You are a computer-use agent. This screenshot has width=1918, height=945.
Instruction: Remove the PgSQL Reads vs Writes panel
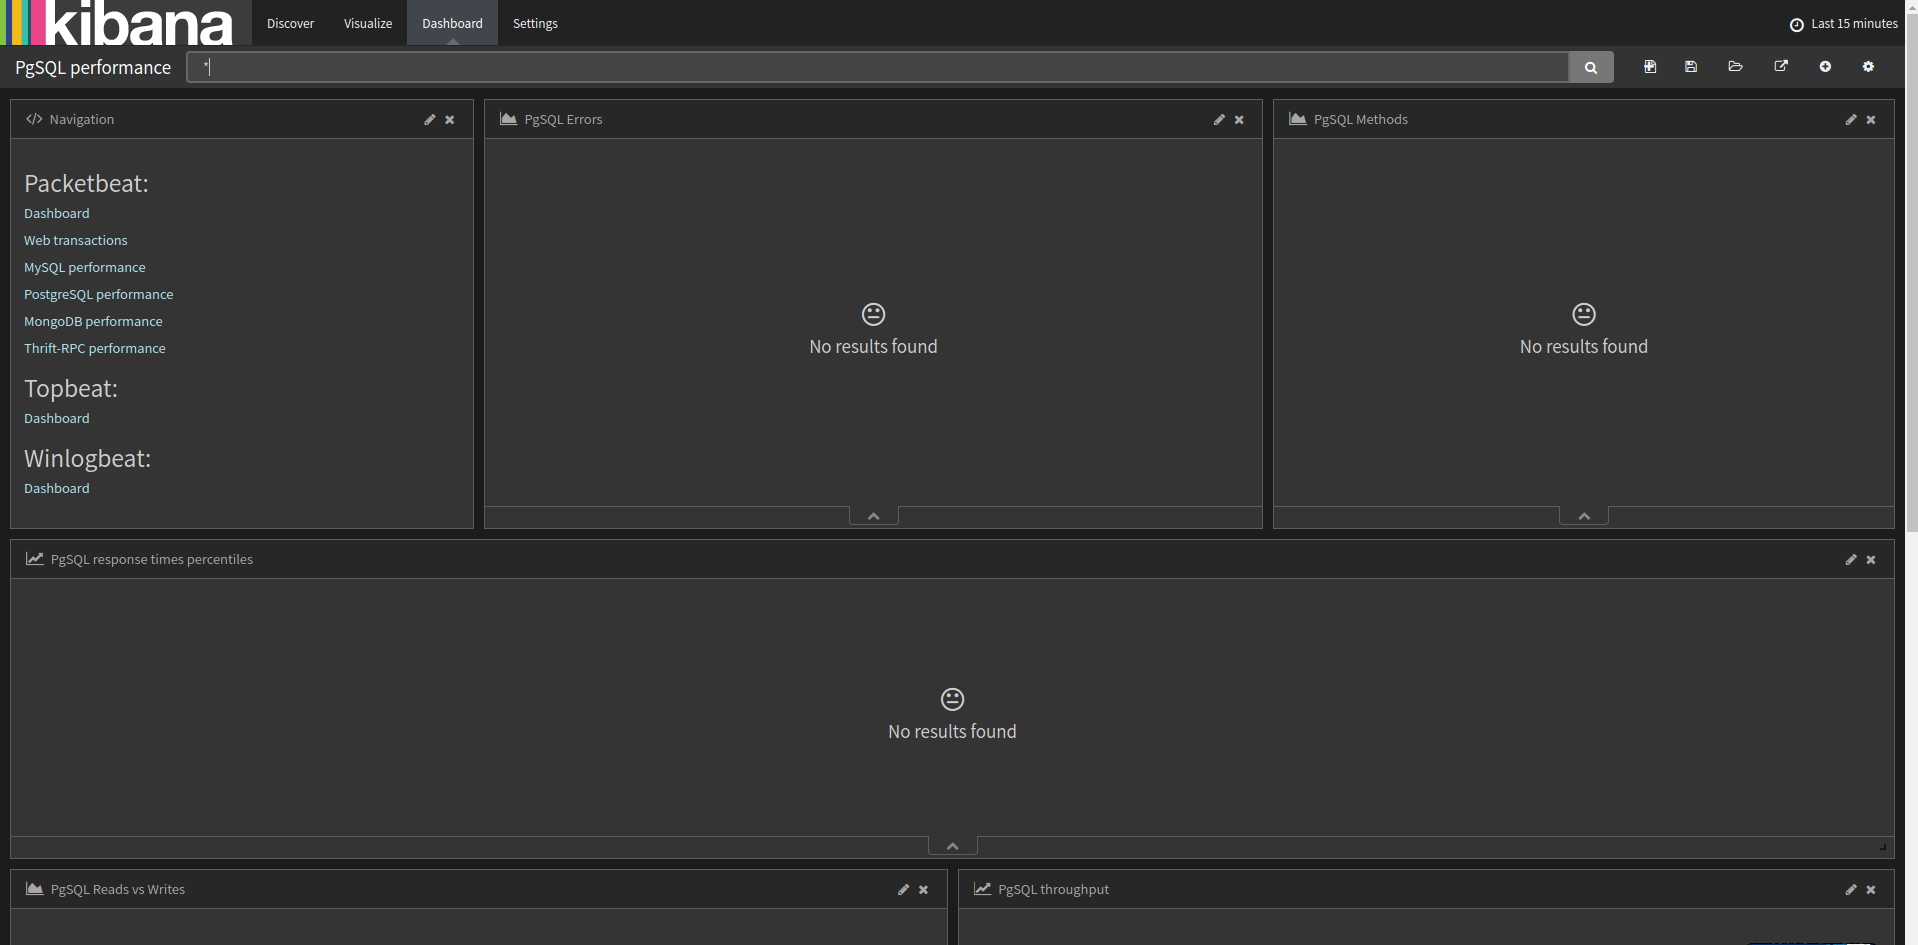point(924,890)
